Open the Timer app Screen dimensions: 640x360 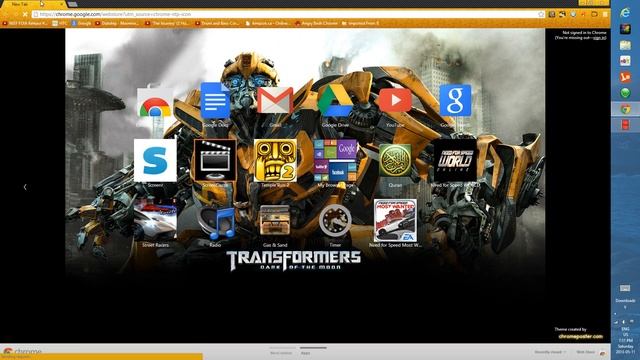[x=335, y=221]
